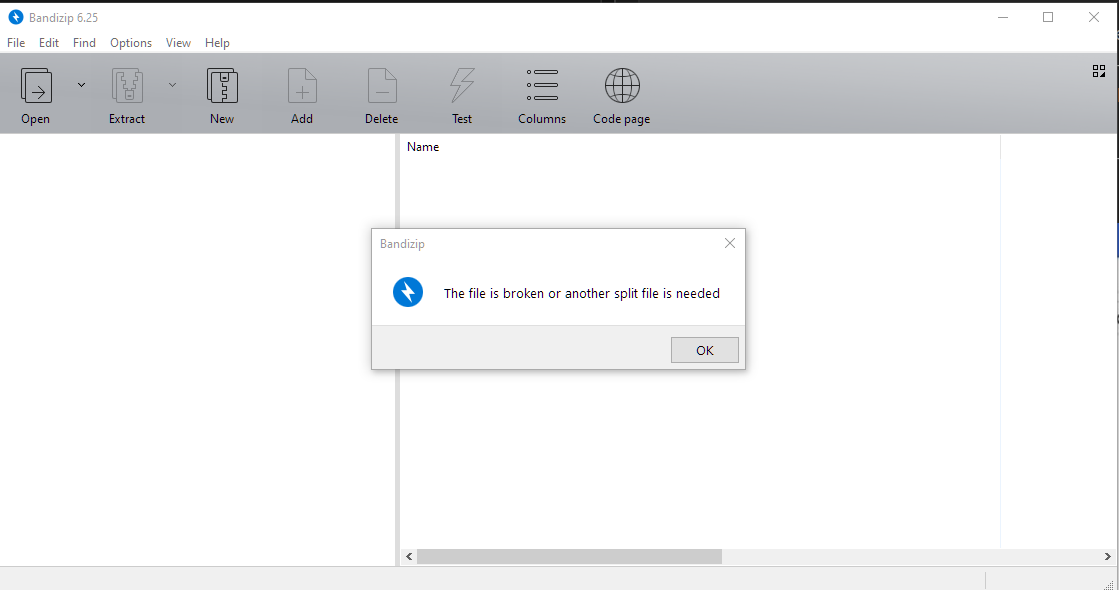Click the error message text about broken file

582,293
